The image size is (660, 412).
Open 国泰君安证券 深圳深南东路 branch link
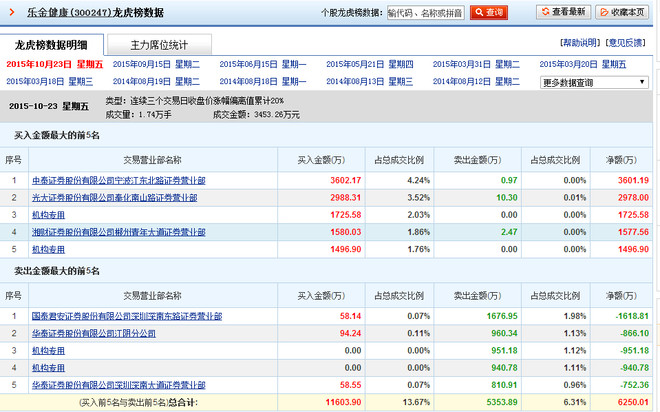pyautogui.click(x=127, y=316)
